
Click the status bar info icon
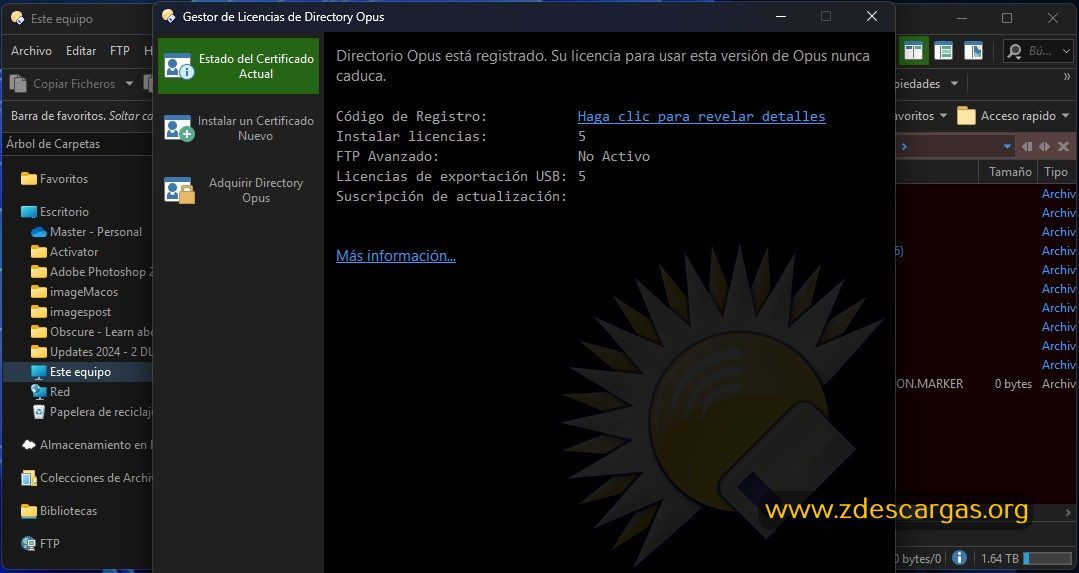click(959, 558)
